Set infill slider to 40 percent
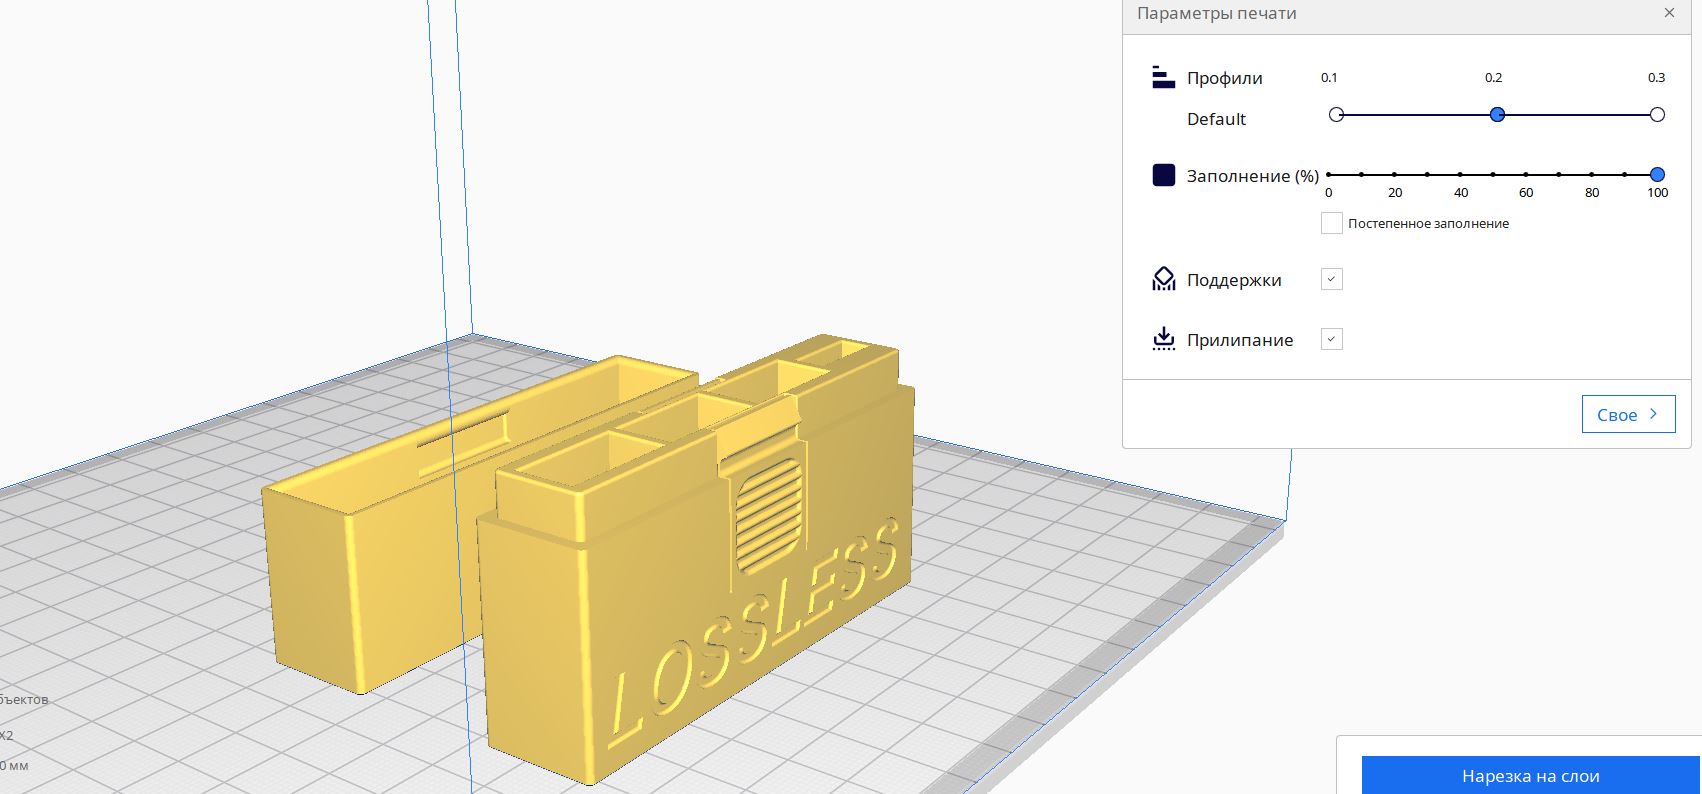This screenshot has height=794, width=1702. (1460, 175)
